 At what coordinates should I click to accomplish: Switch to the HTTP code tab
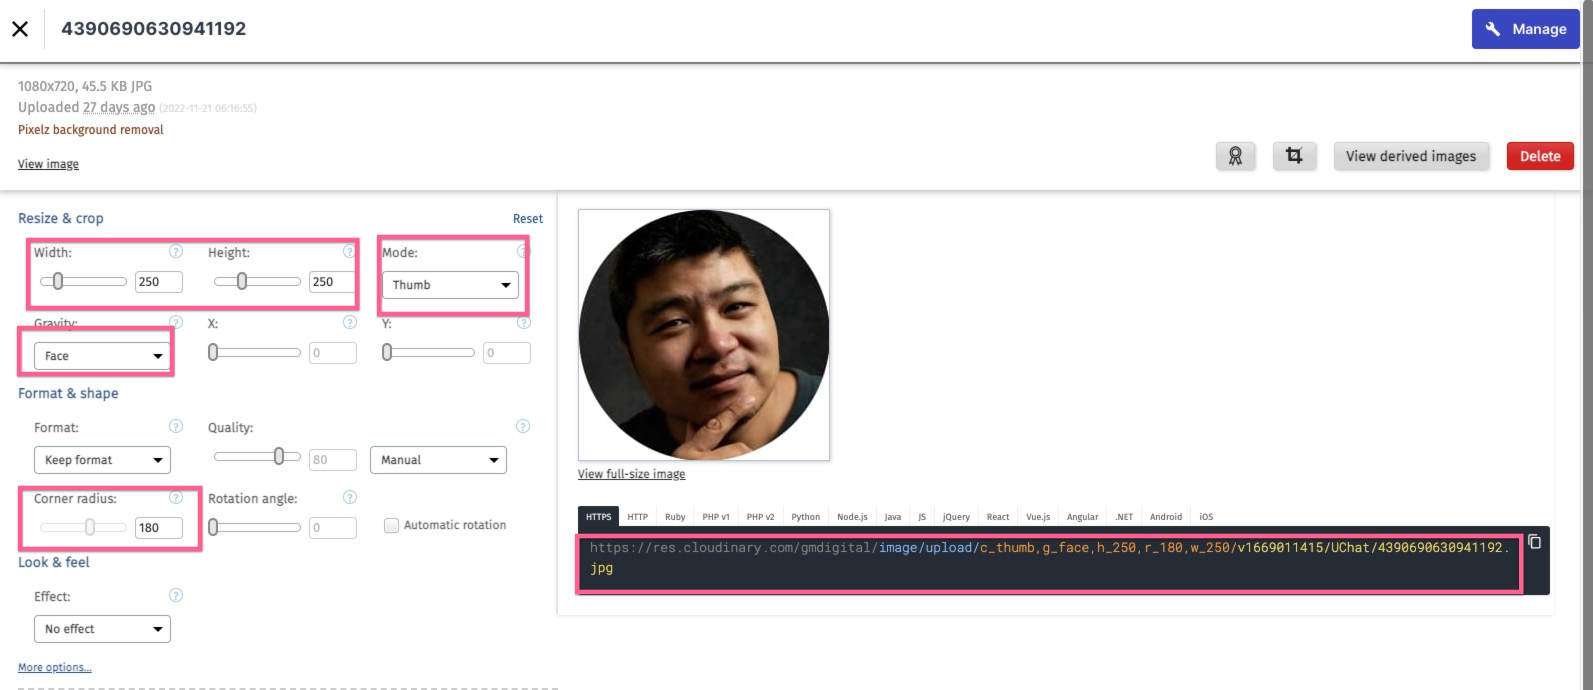[638, 517]
